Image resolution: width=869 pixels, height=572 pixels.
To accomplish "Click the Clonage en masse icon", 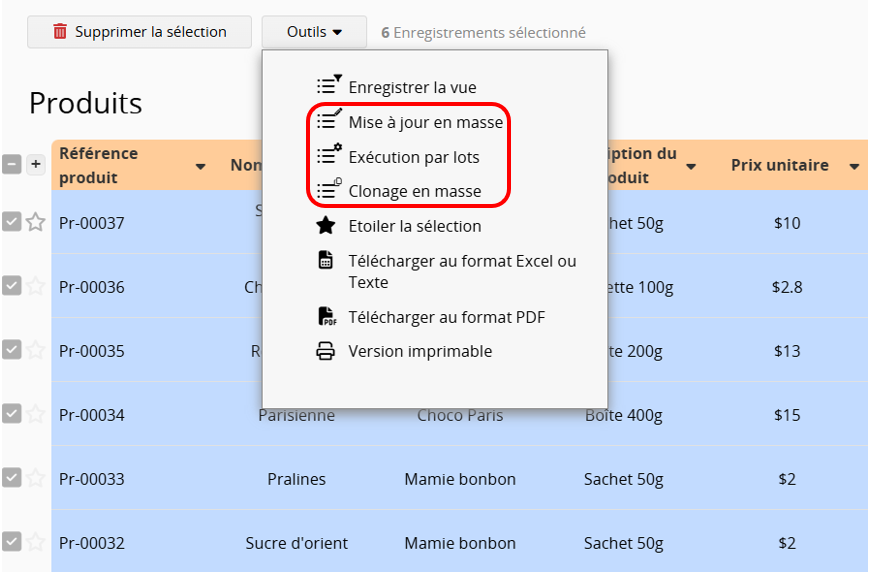I will pos(328,190).
